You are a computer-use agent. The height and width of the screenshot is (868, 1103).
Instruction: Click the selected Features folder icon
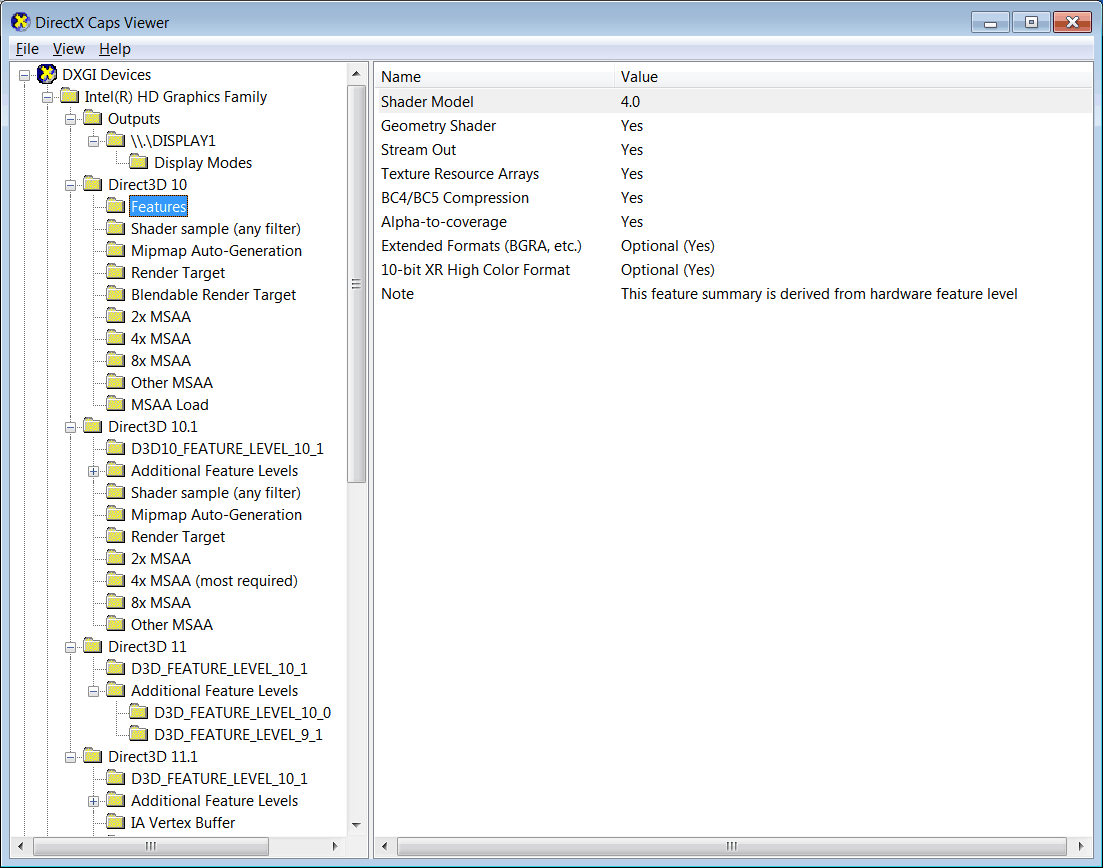115,206
